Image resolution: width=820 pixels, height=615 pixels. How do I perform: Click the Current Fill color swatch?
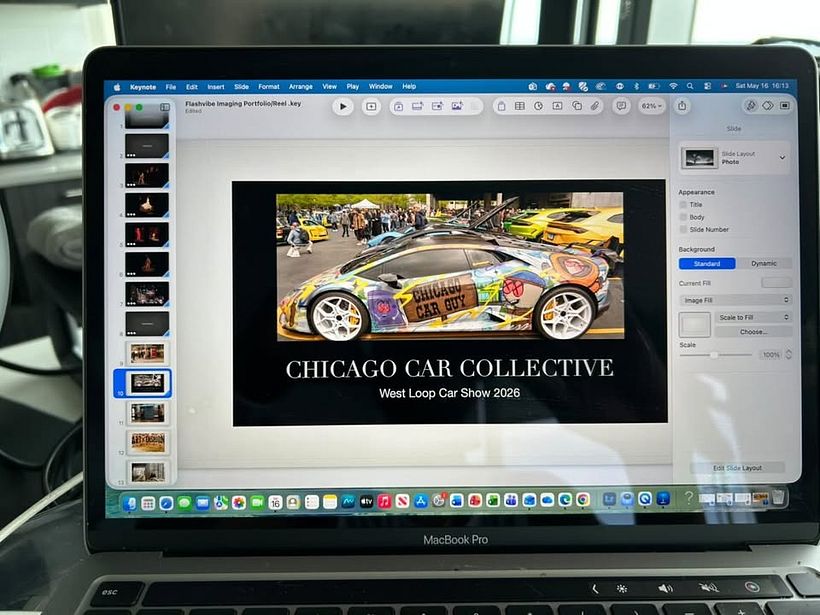776,283
